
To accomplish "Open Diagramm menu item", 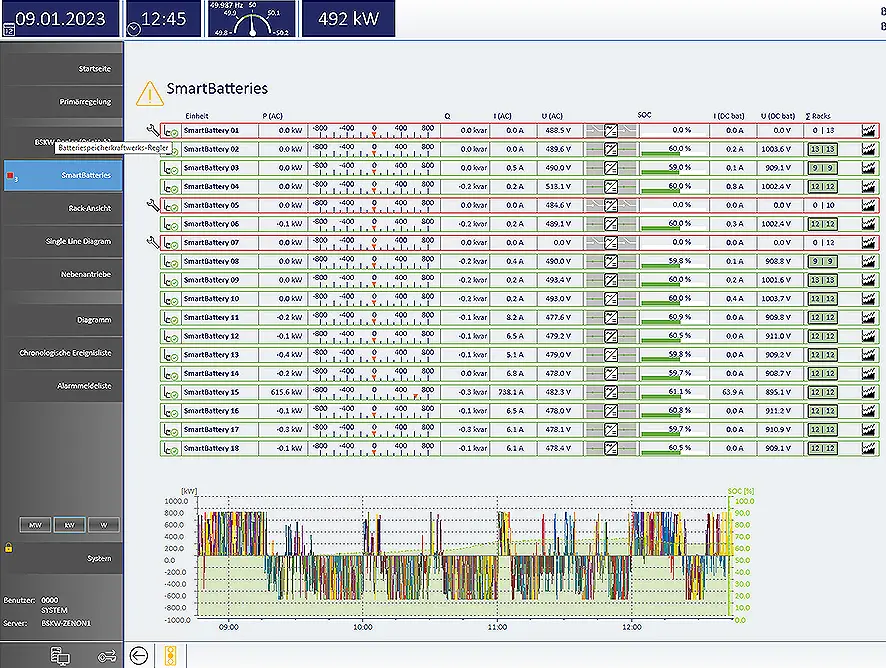I will (63, 320).
